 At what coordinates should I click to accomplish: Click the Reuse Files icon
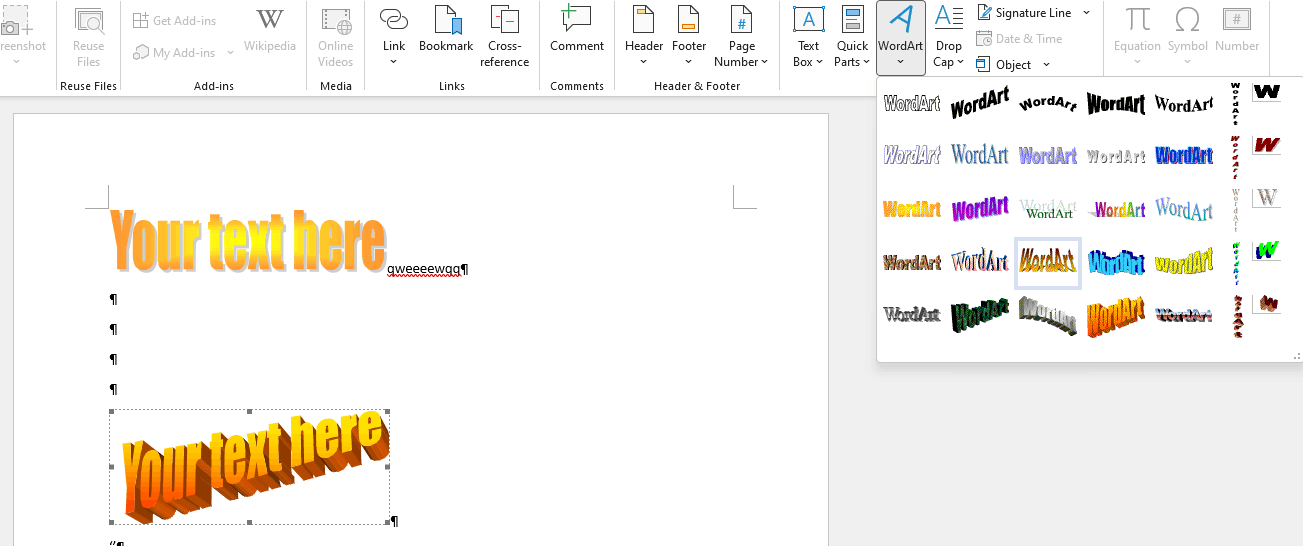tap(89, 37)
